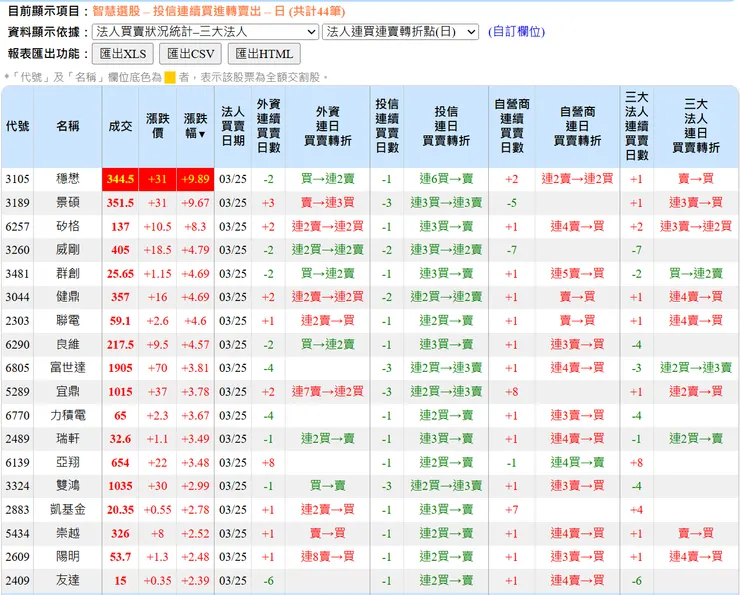740x595 pixels.
Task: Click 穩懋 change percent +9.89
Action: pos(195,179)
